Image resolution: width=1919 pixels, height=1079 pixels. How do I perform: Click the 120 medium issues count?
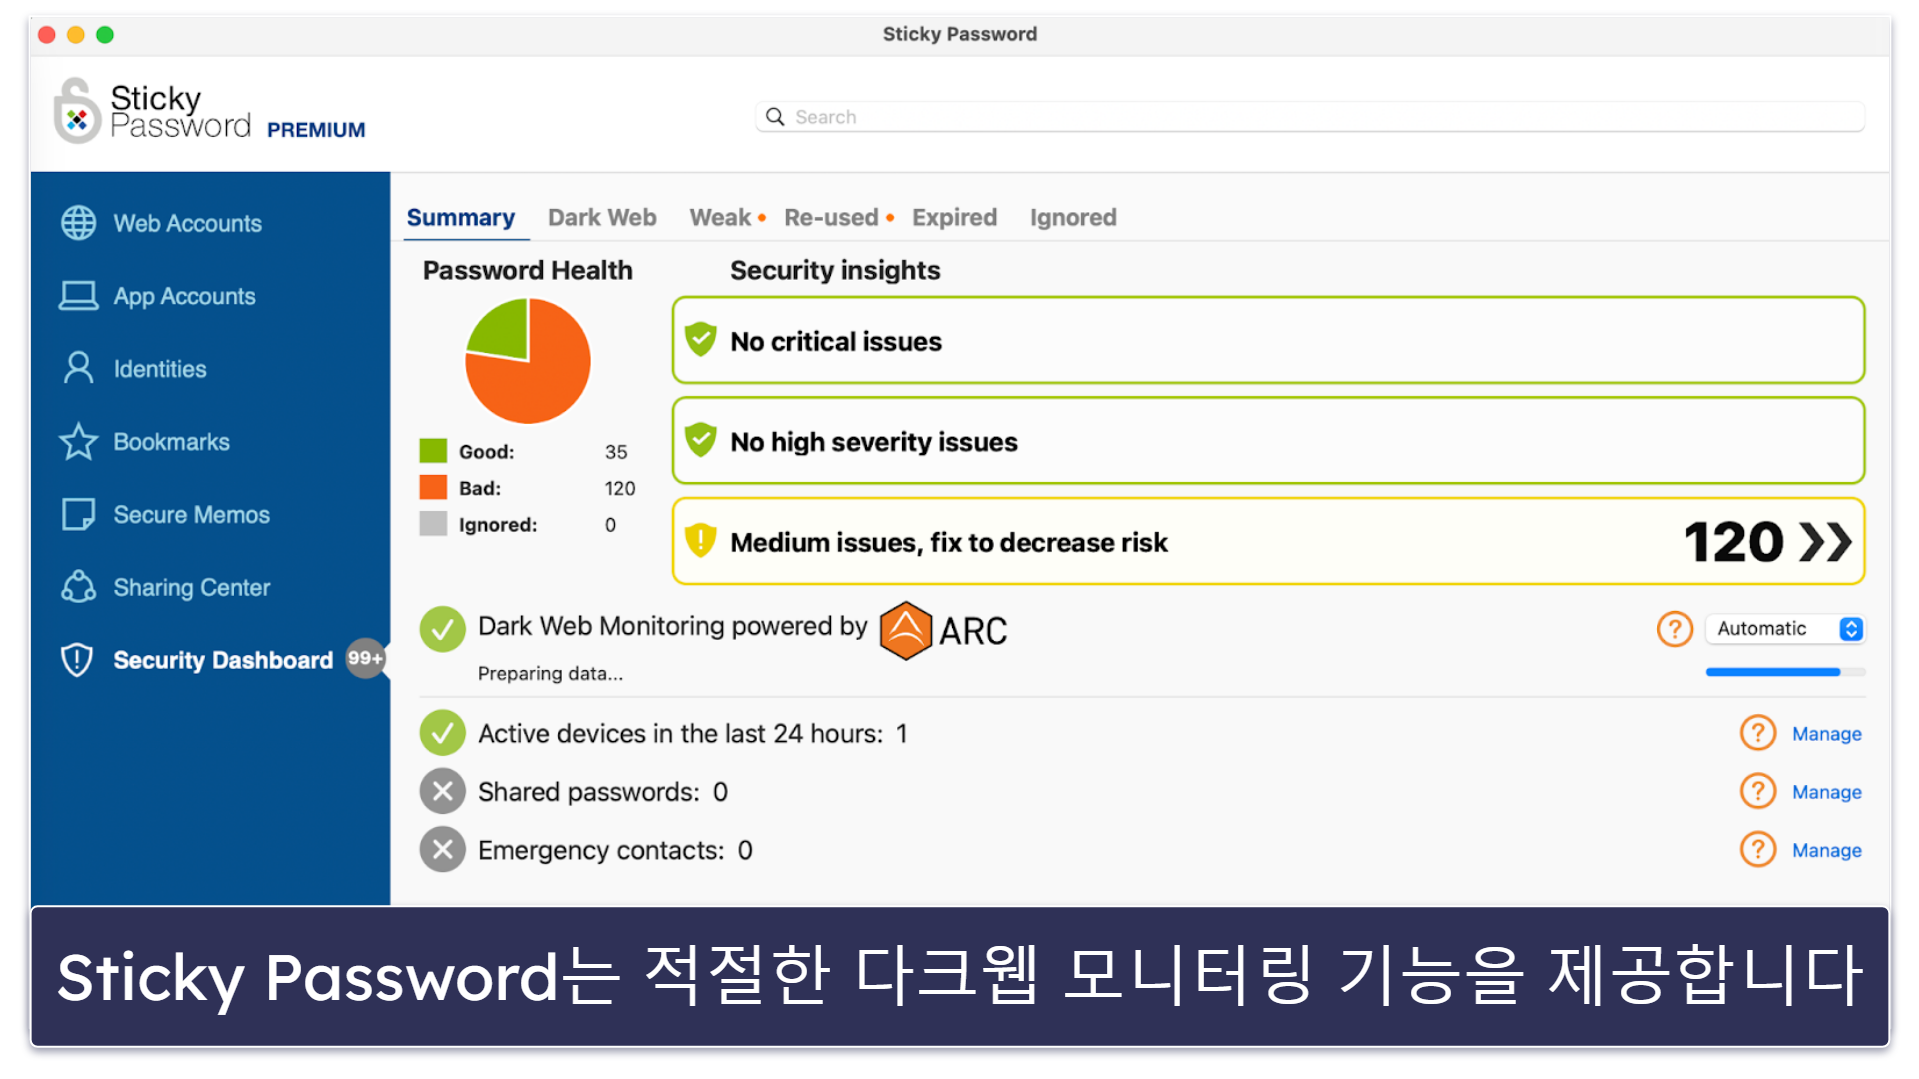click(x=1733, y=542)
